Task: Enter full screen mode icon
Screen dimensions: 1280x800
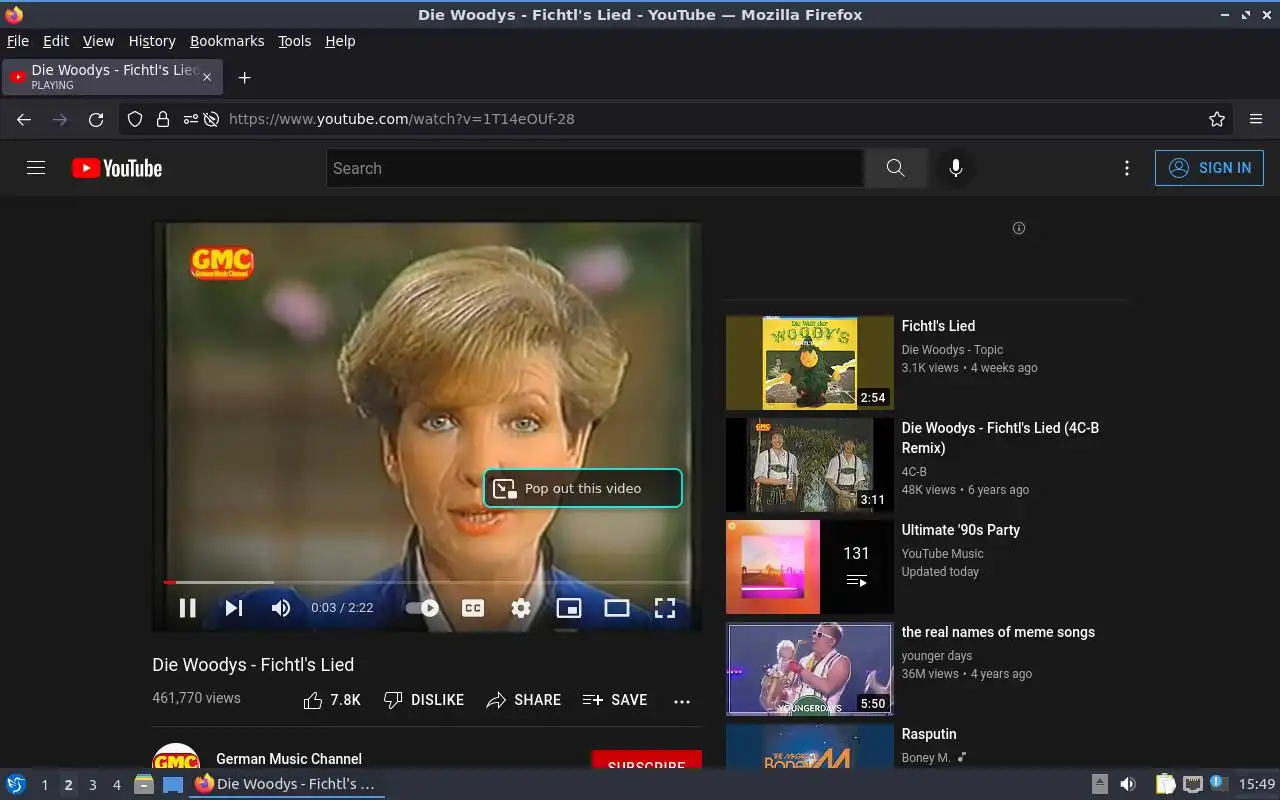Action: 665,608
